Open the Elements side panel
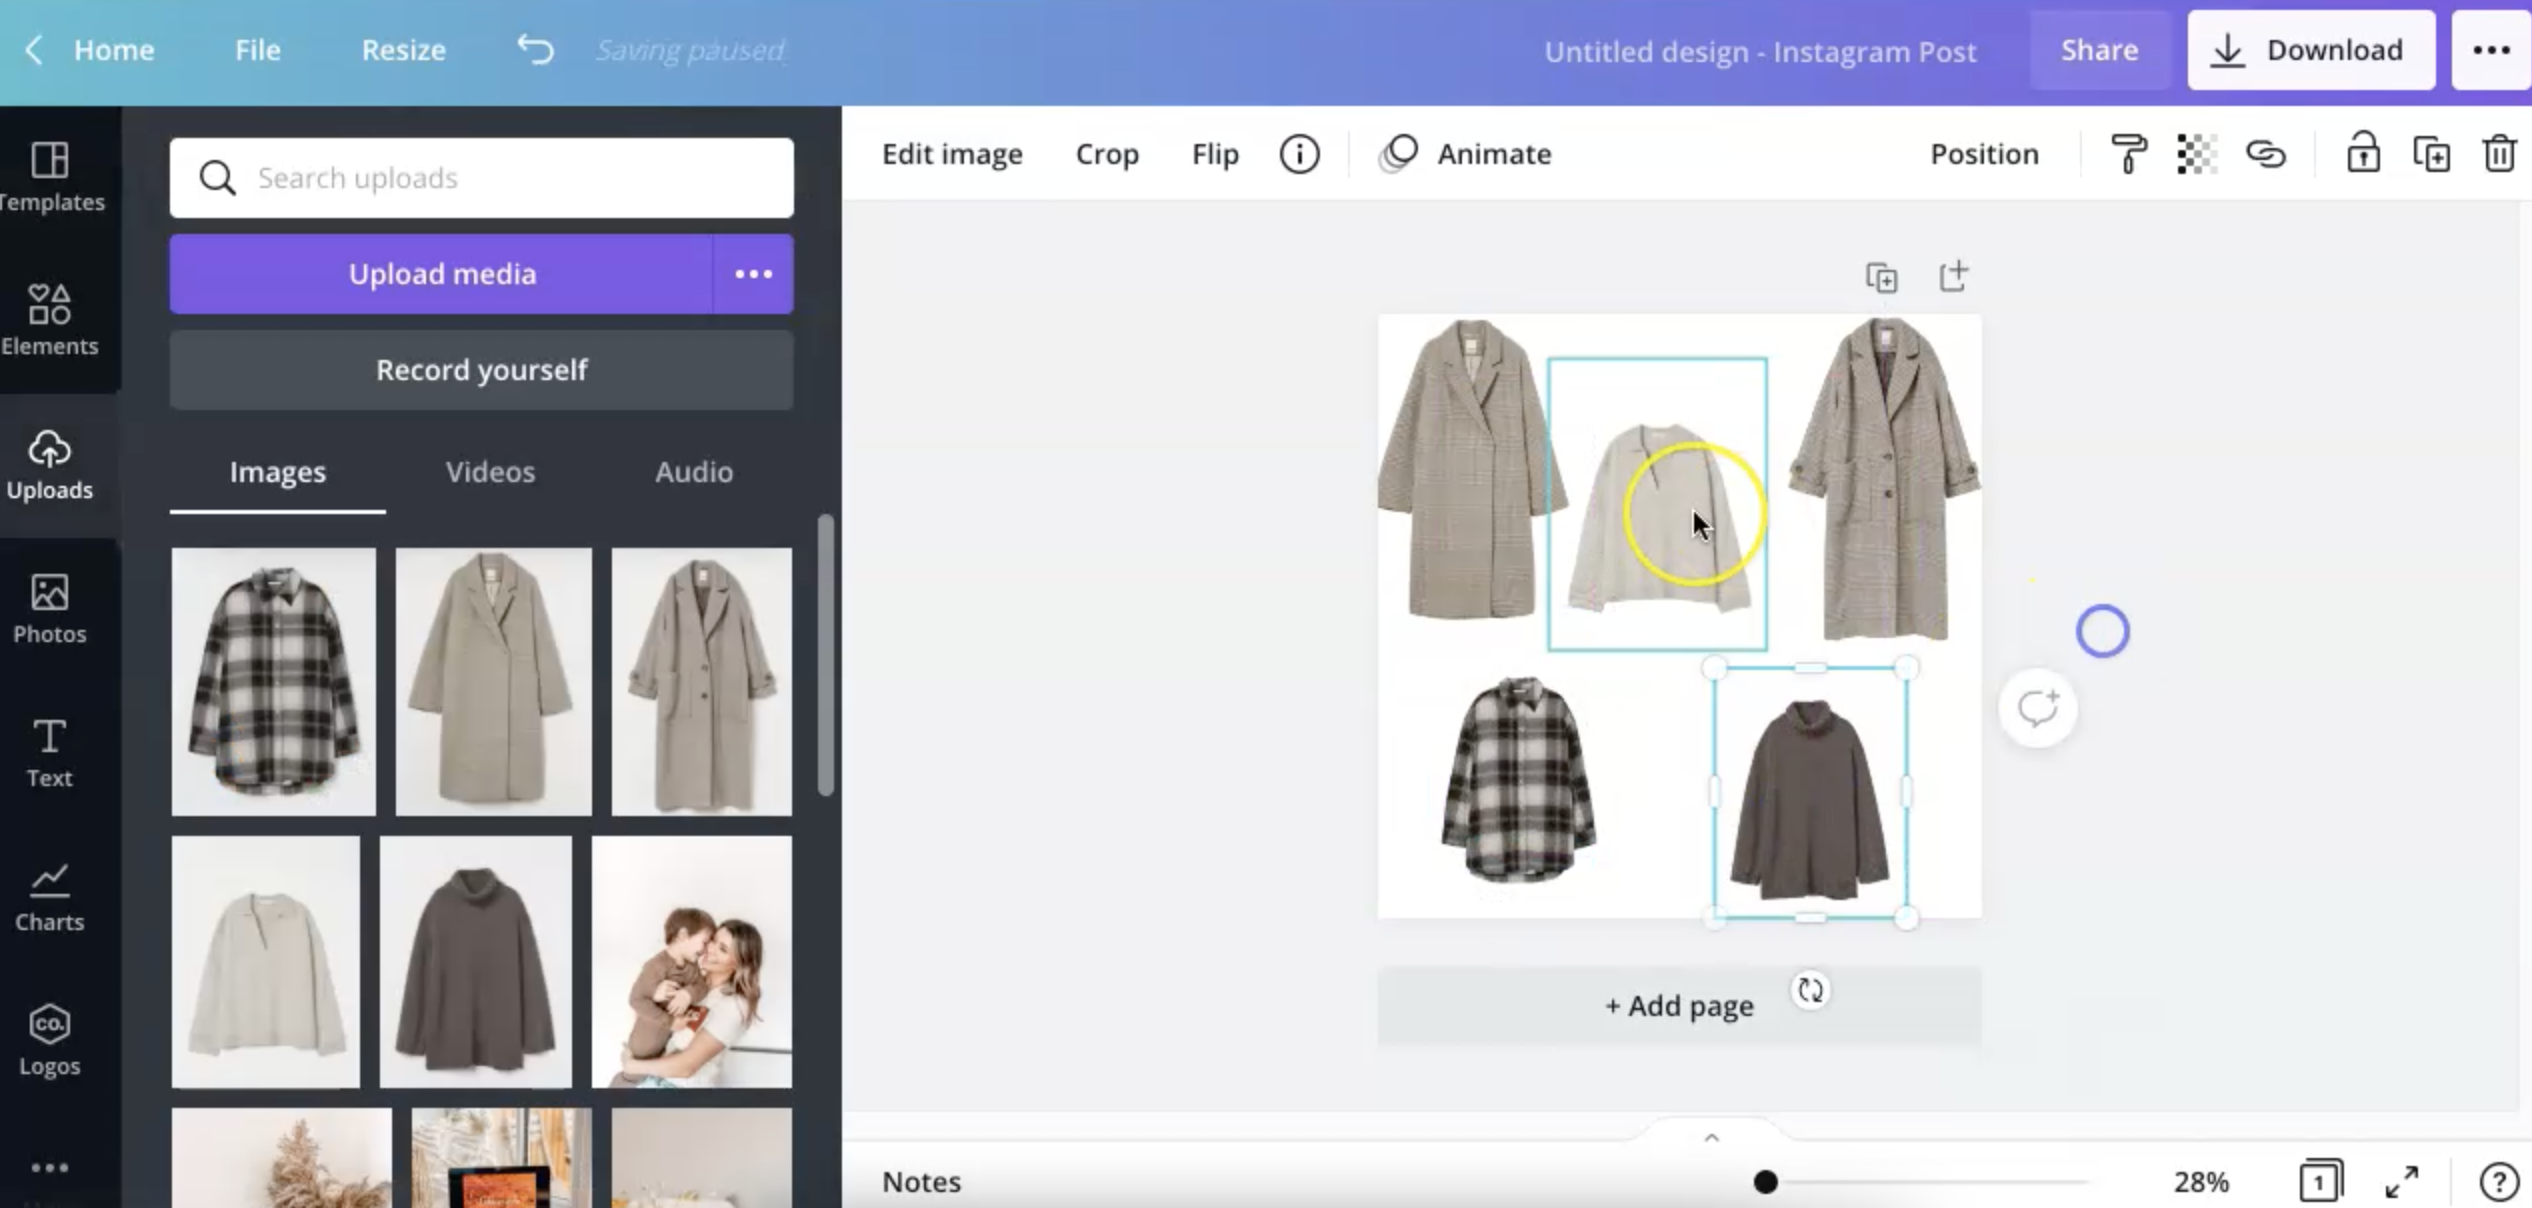 [x=50, y=320]
